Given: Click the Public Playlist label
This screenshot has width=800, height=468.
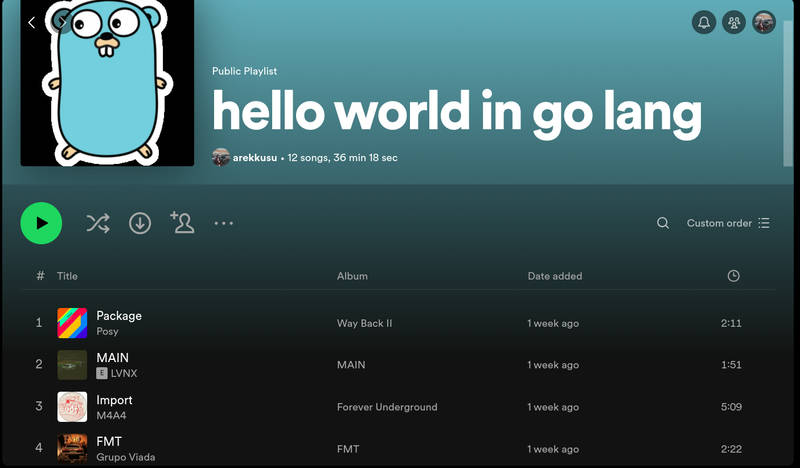Looking at the screenshot, I should click(x=244, y=71).
